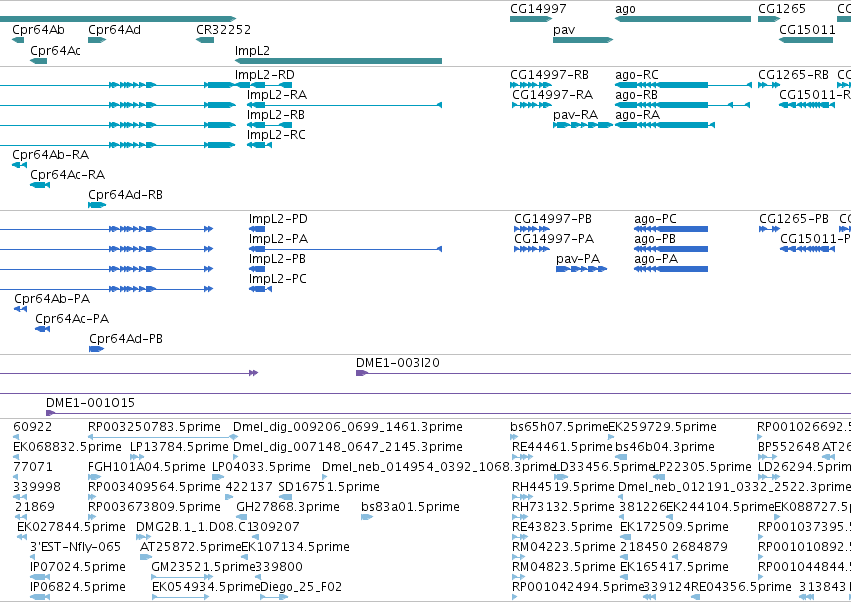This screenshot has width=851, height=602.
Task: Click the pav-RA transcript label
Action: [x=575, y=115]
